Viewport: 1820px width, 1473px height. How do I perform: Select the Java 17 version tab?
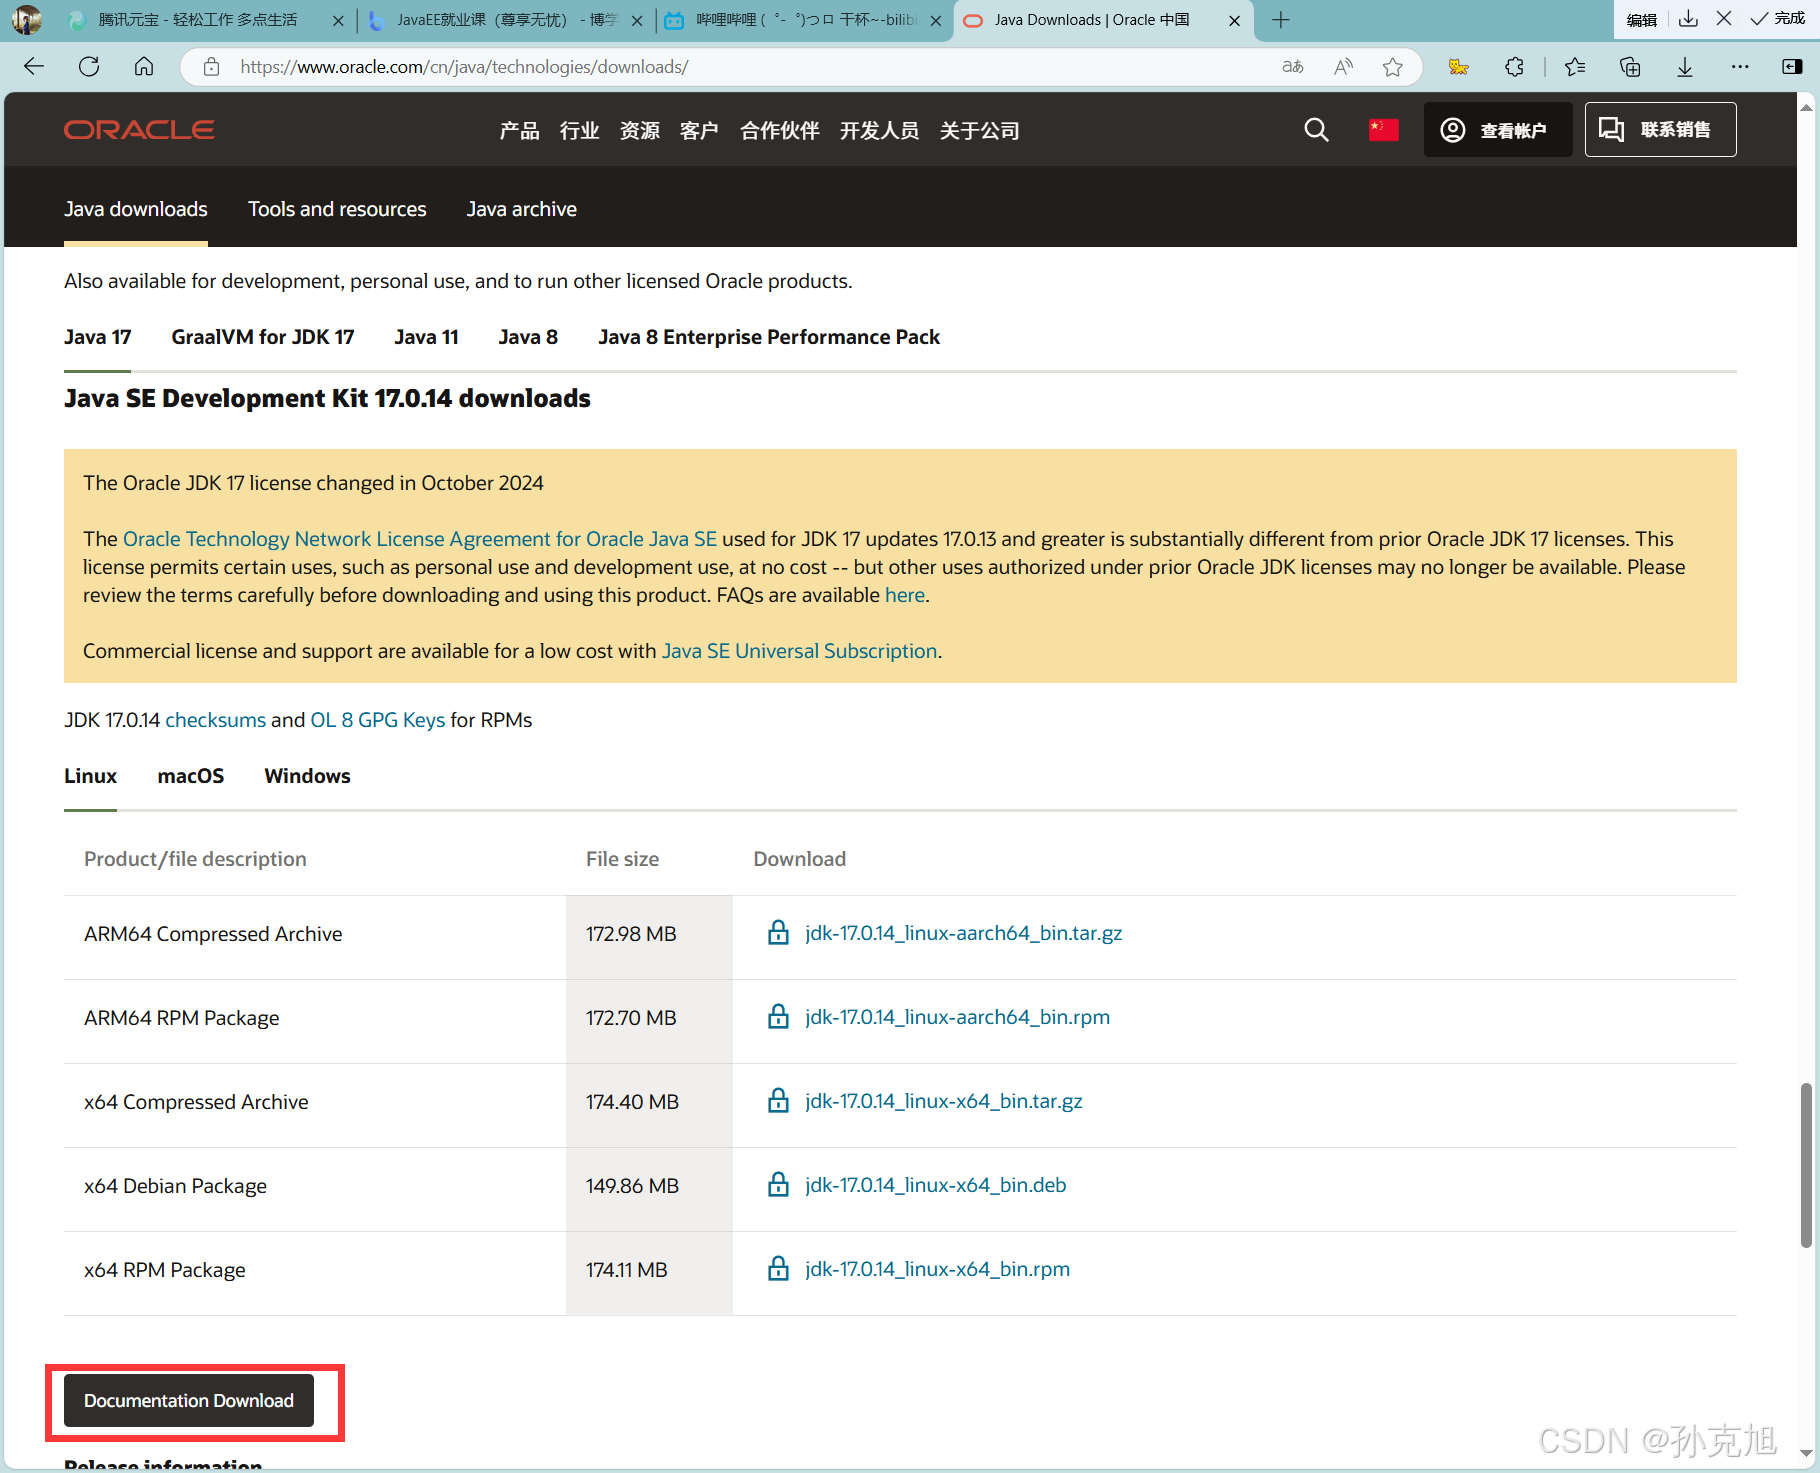(97, 337)
